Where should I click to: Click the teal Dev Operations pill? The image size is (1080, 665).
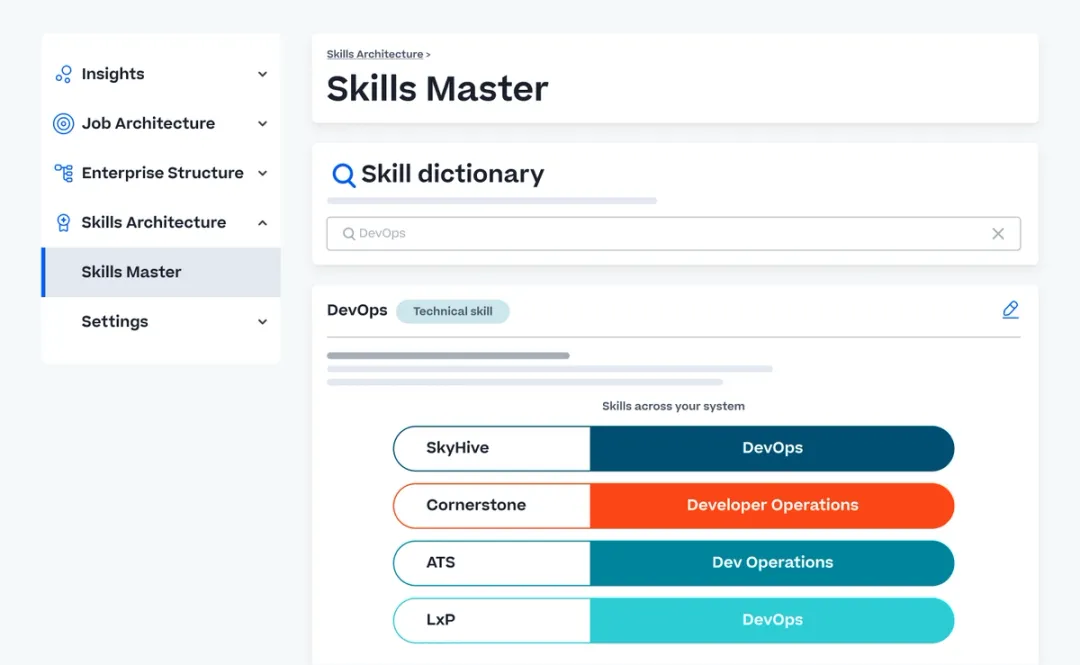click(x=772, y=562)
